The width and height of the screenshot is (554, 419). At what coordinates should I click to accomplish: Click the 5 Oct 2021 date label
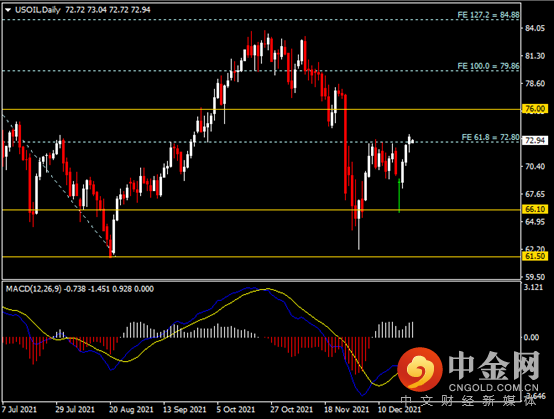236,409
